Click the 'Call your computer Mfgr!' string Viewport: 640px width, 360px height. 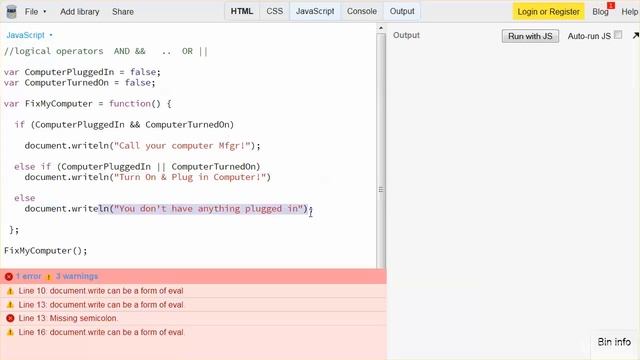coord(182,146)
